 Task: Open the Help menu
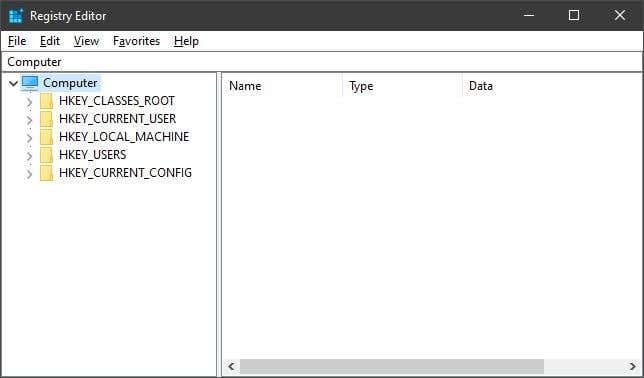(186, 41)
